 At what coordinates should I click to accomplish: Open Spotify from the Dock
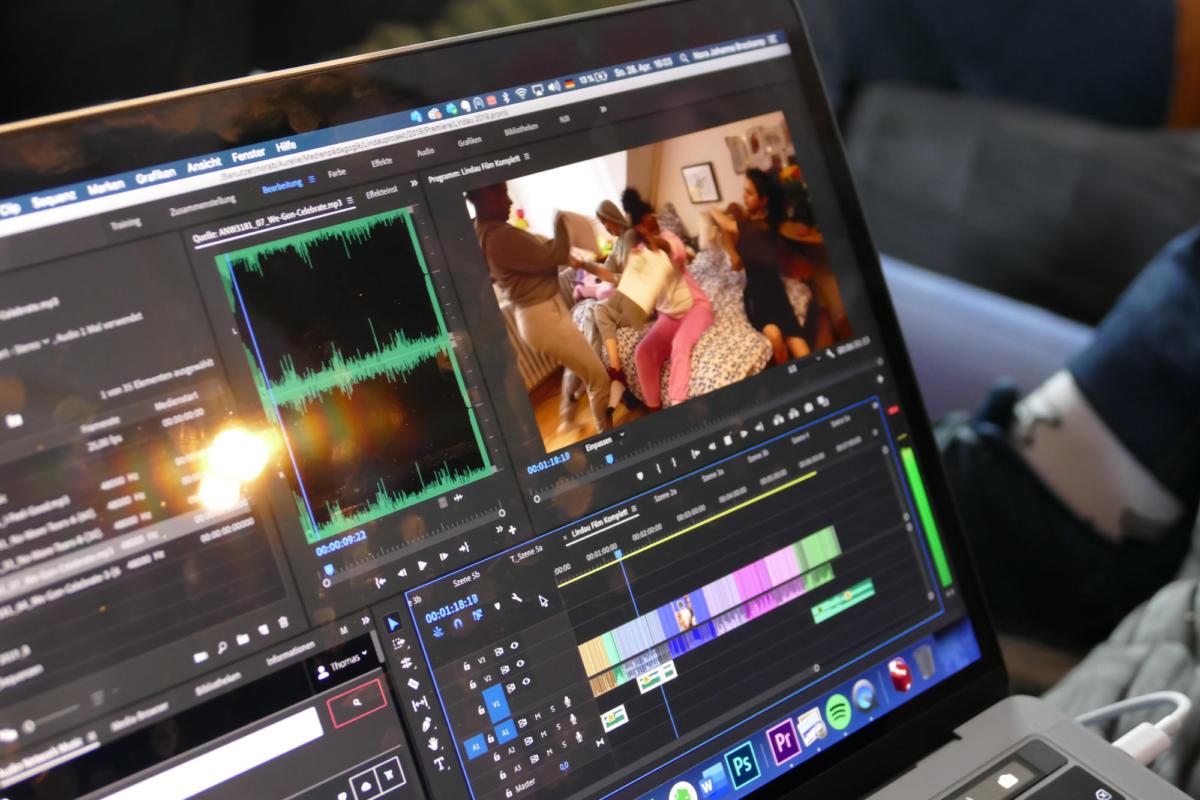coord(839,712)
